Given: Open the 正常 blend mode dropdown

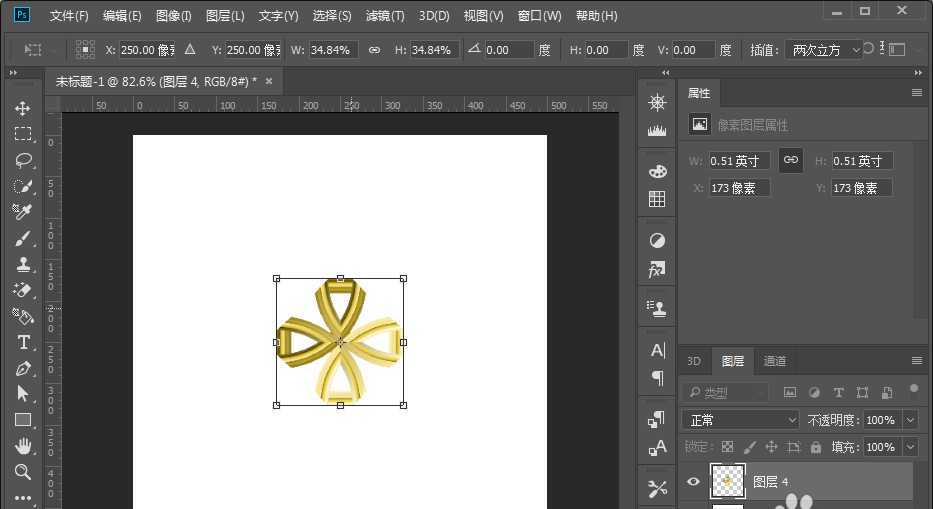Looking at the screenshot, I should [x=741, y=420].
